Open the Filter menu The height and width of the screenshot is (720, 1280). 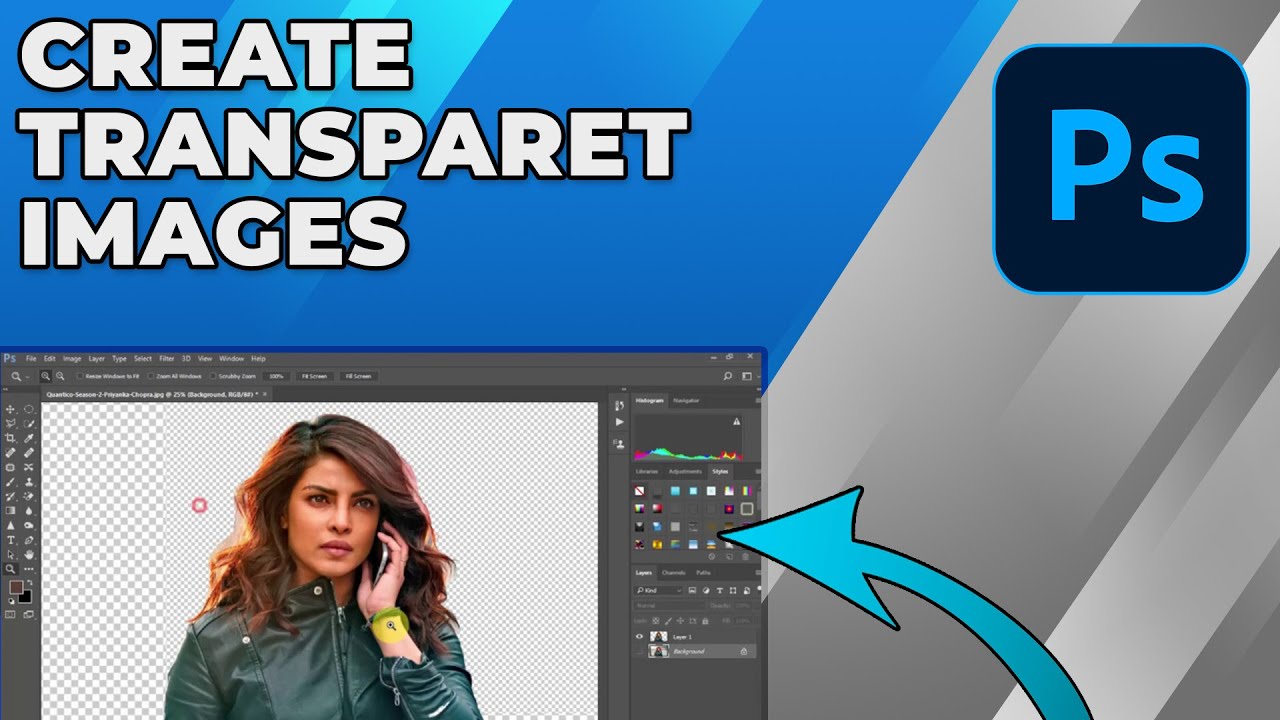pyautogui.click(x=166, y=358)
